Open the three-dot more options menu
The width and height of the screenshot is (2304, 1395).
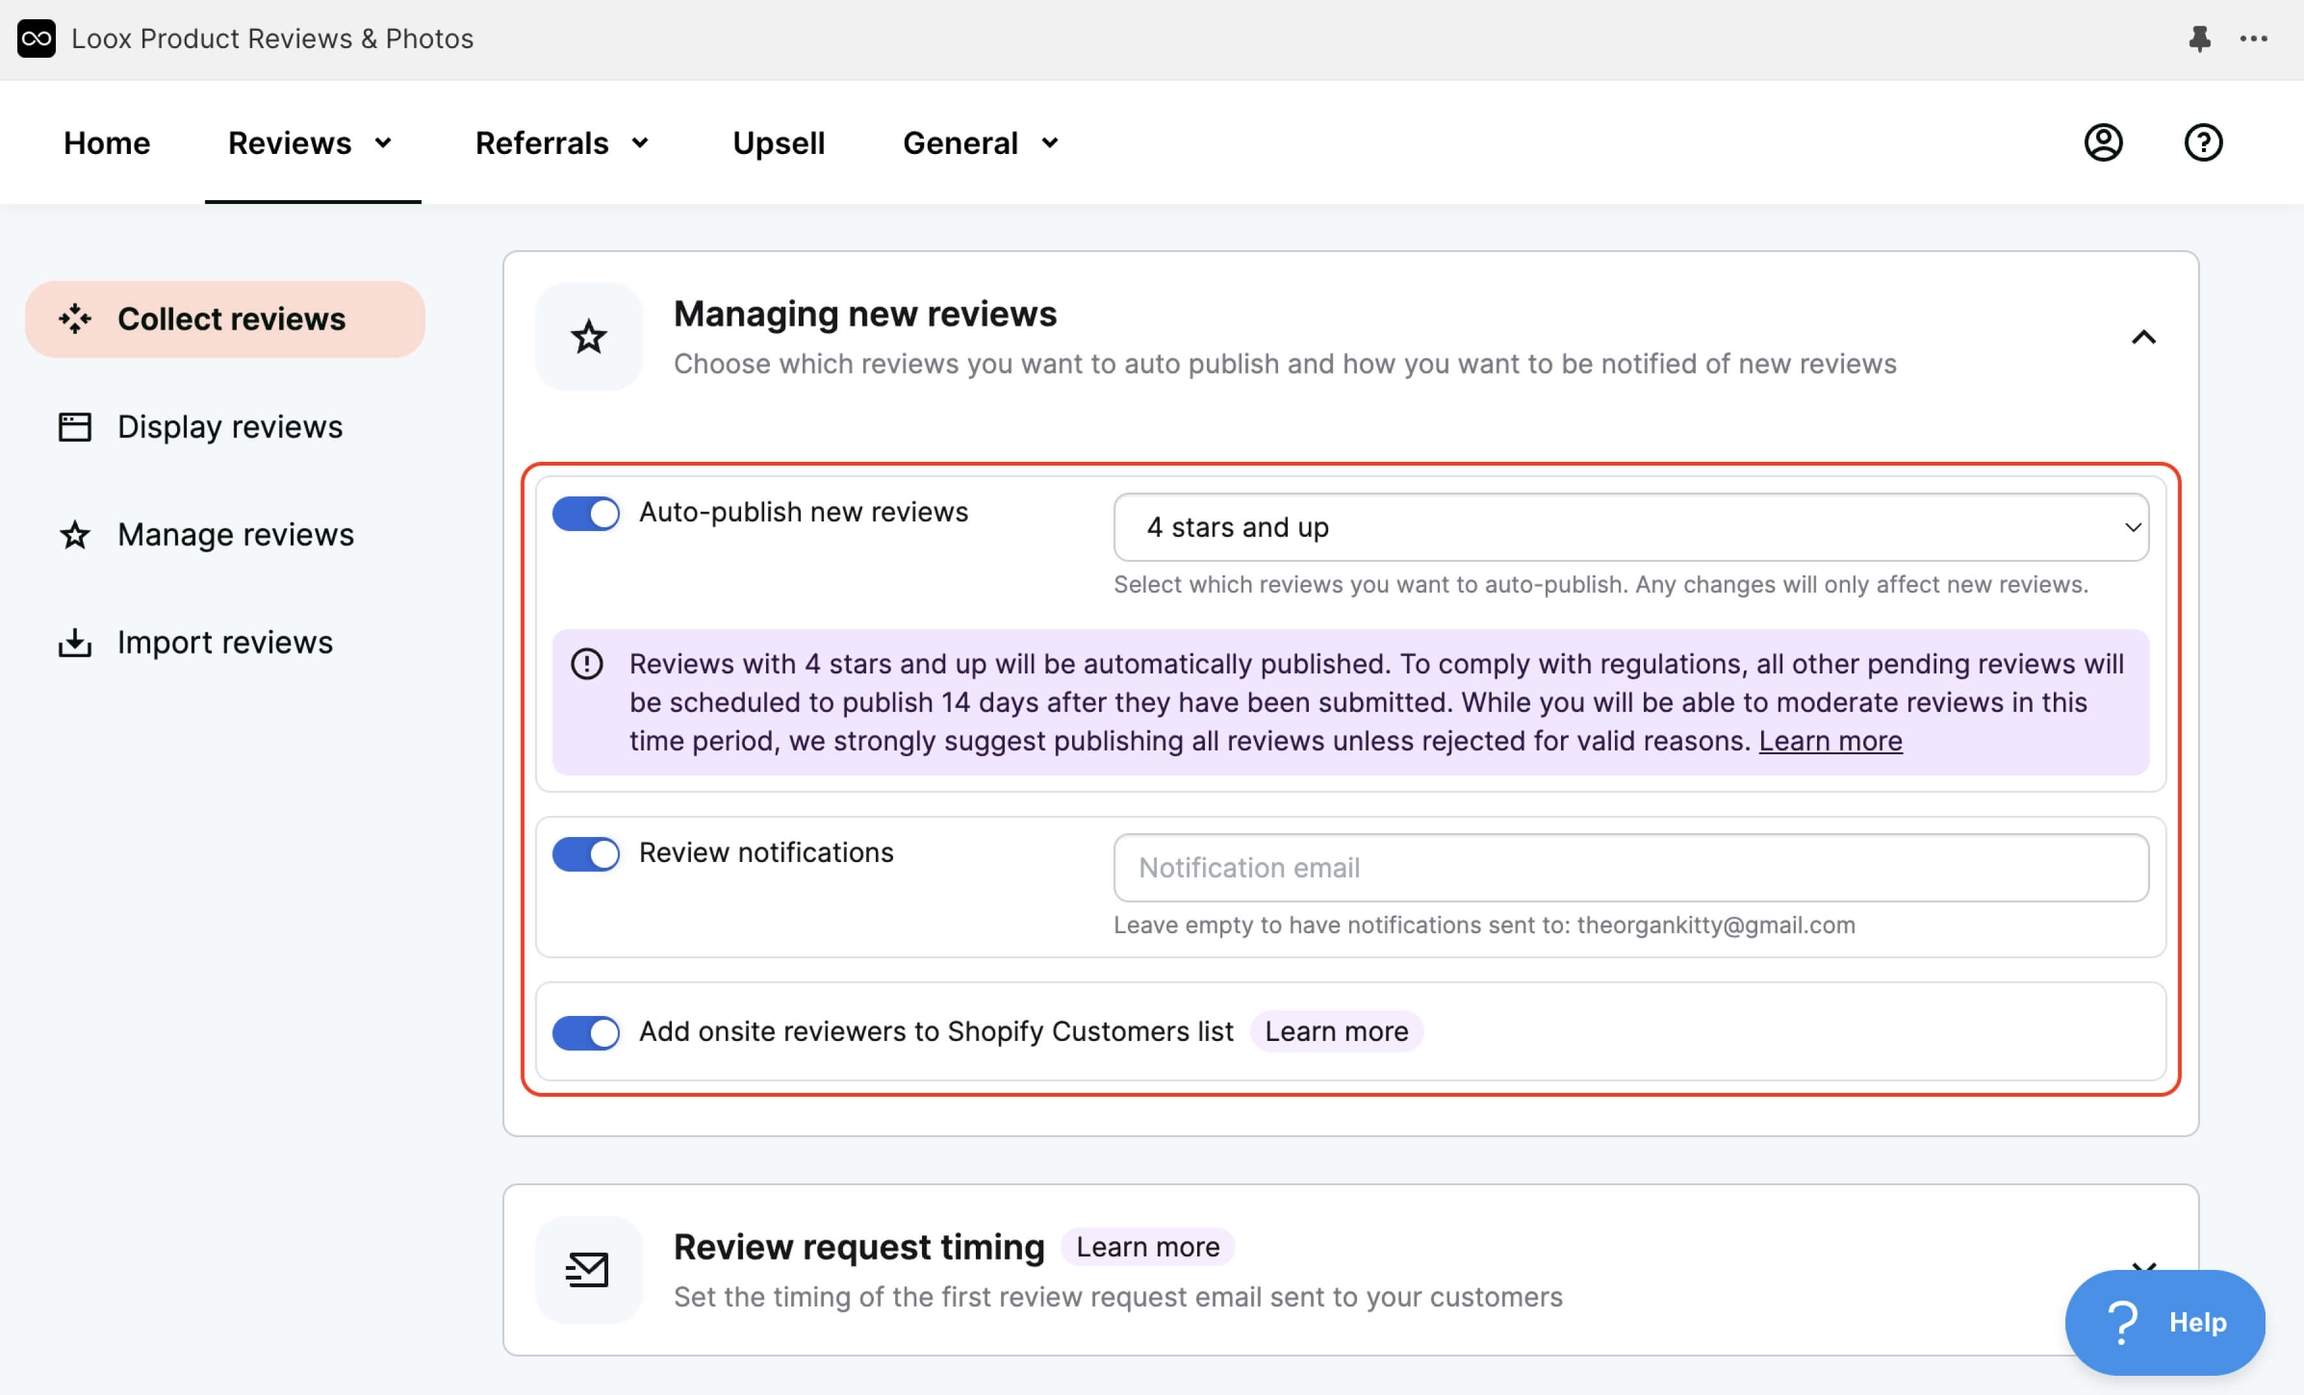(2253, 38)
